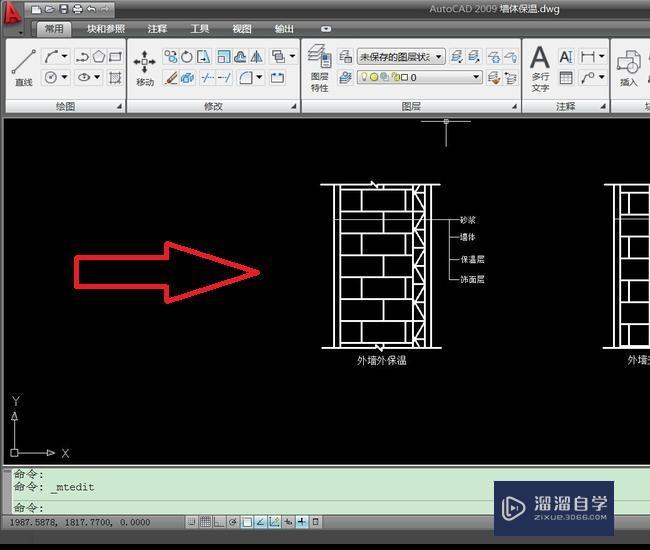Open array tool dropdown arrow
Screen dimensions: 650x550
point(292,56)
